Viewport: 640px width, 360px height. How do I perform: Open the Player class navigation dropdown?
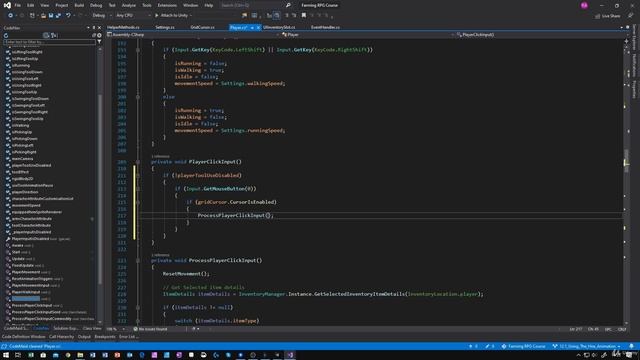pyautogui.click(x=367, y=35)
